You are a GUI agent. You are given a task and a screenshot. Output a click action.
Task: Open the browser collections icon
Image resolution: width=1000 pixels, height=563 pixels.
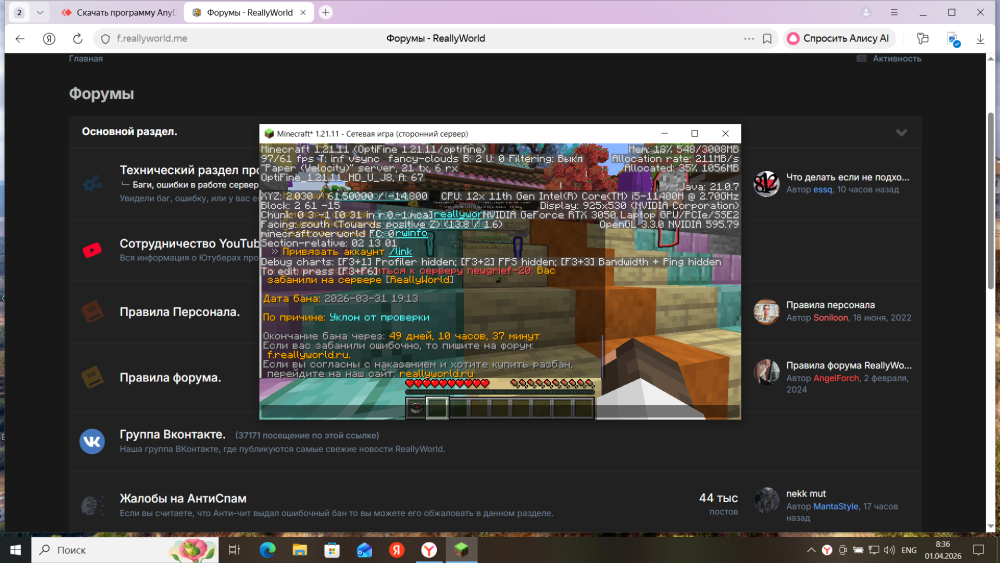coord(923,39)
